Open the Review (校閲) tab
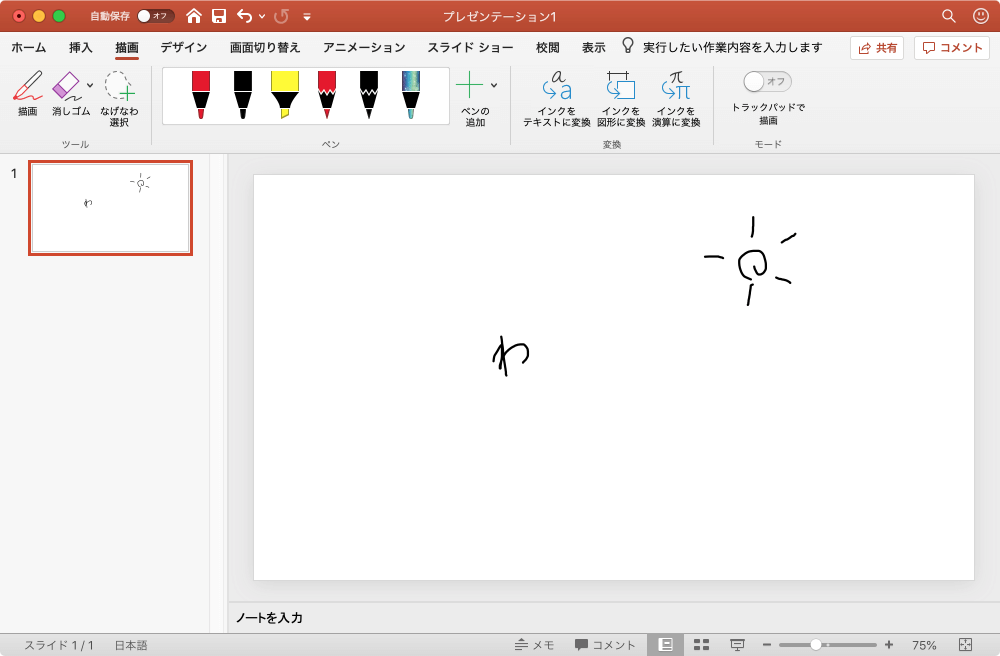 tap(548, 47)
